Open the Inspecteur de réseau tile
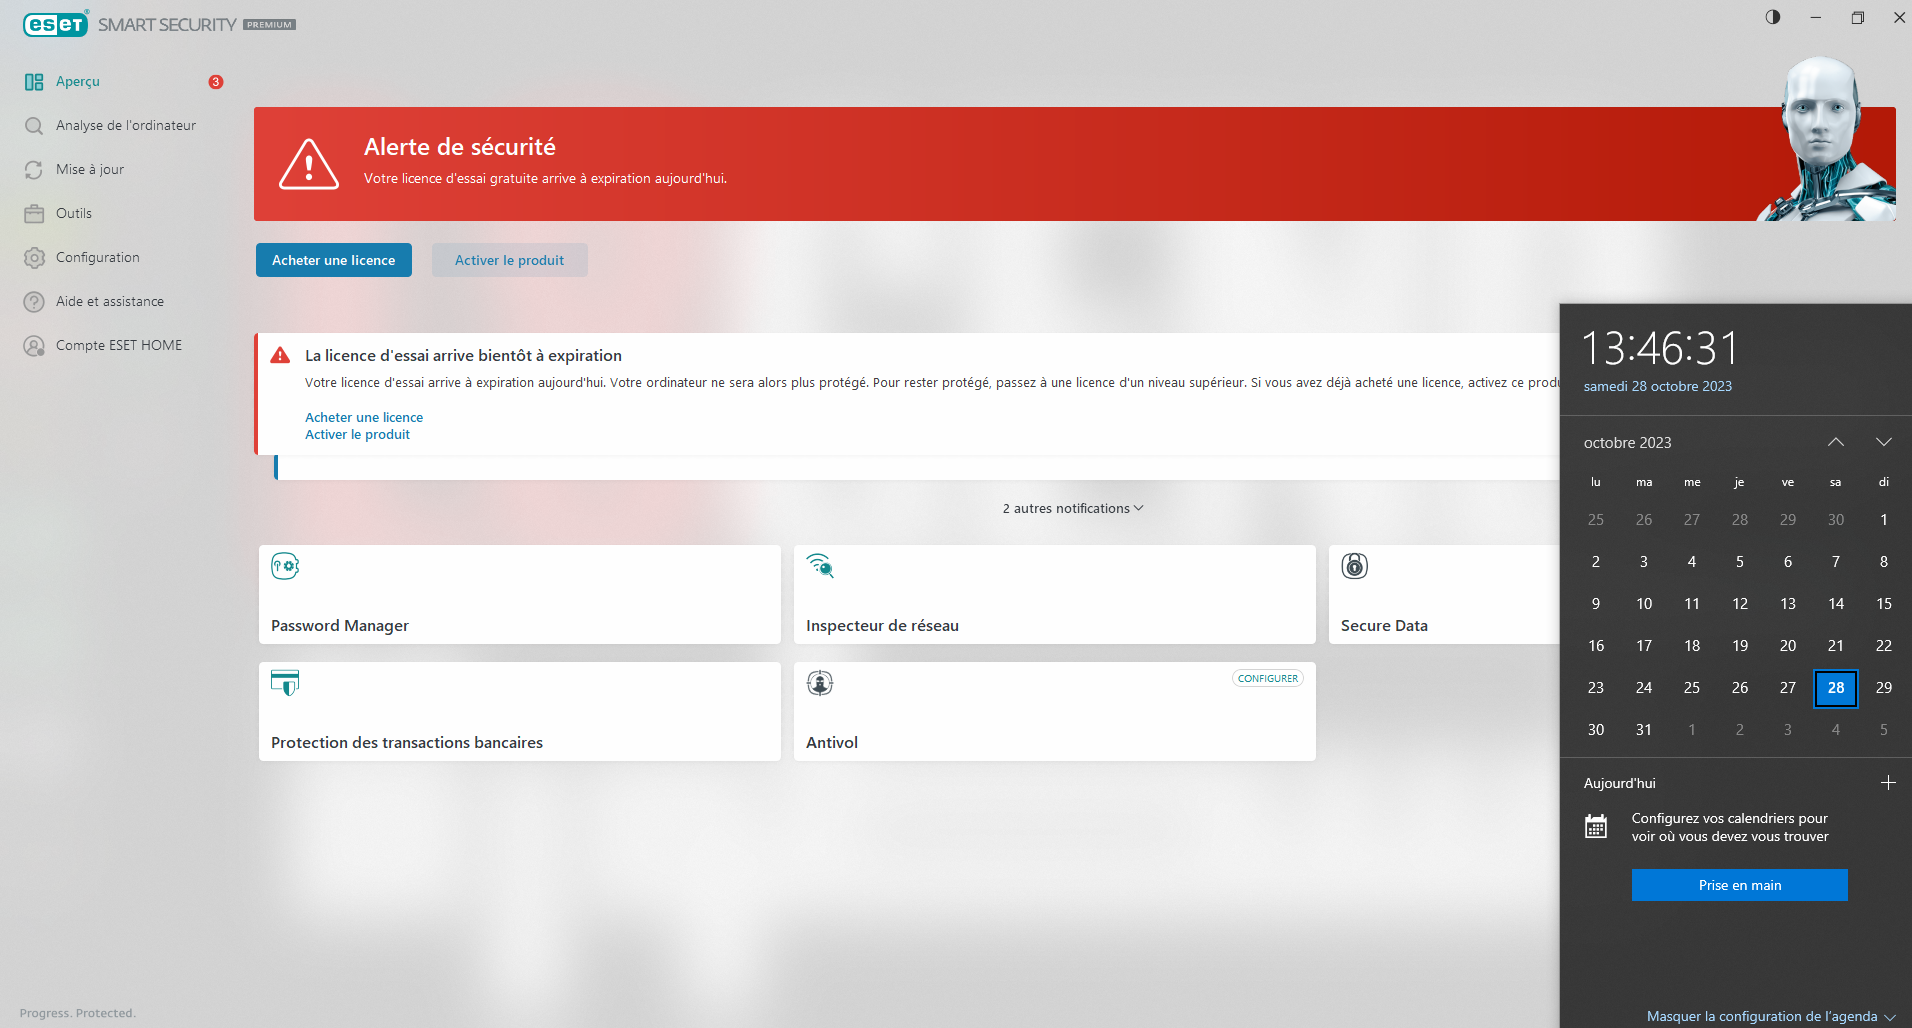The height and width of the screenshot is (1028, 1912). coord(1055,595)
